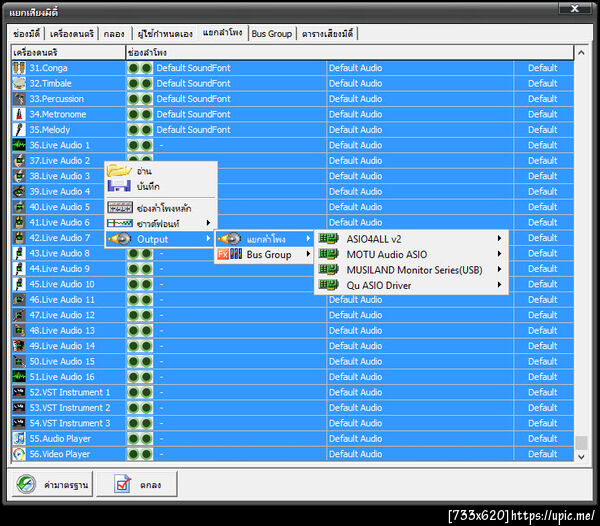Click the folder icon beside อ่าน

119,171
